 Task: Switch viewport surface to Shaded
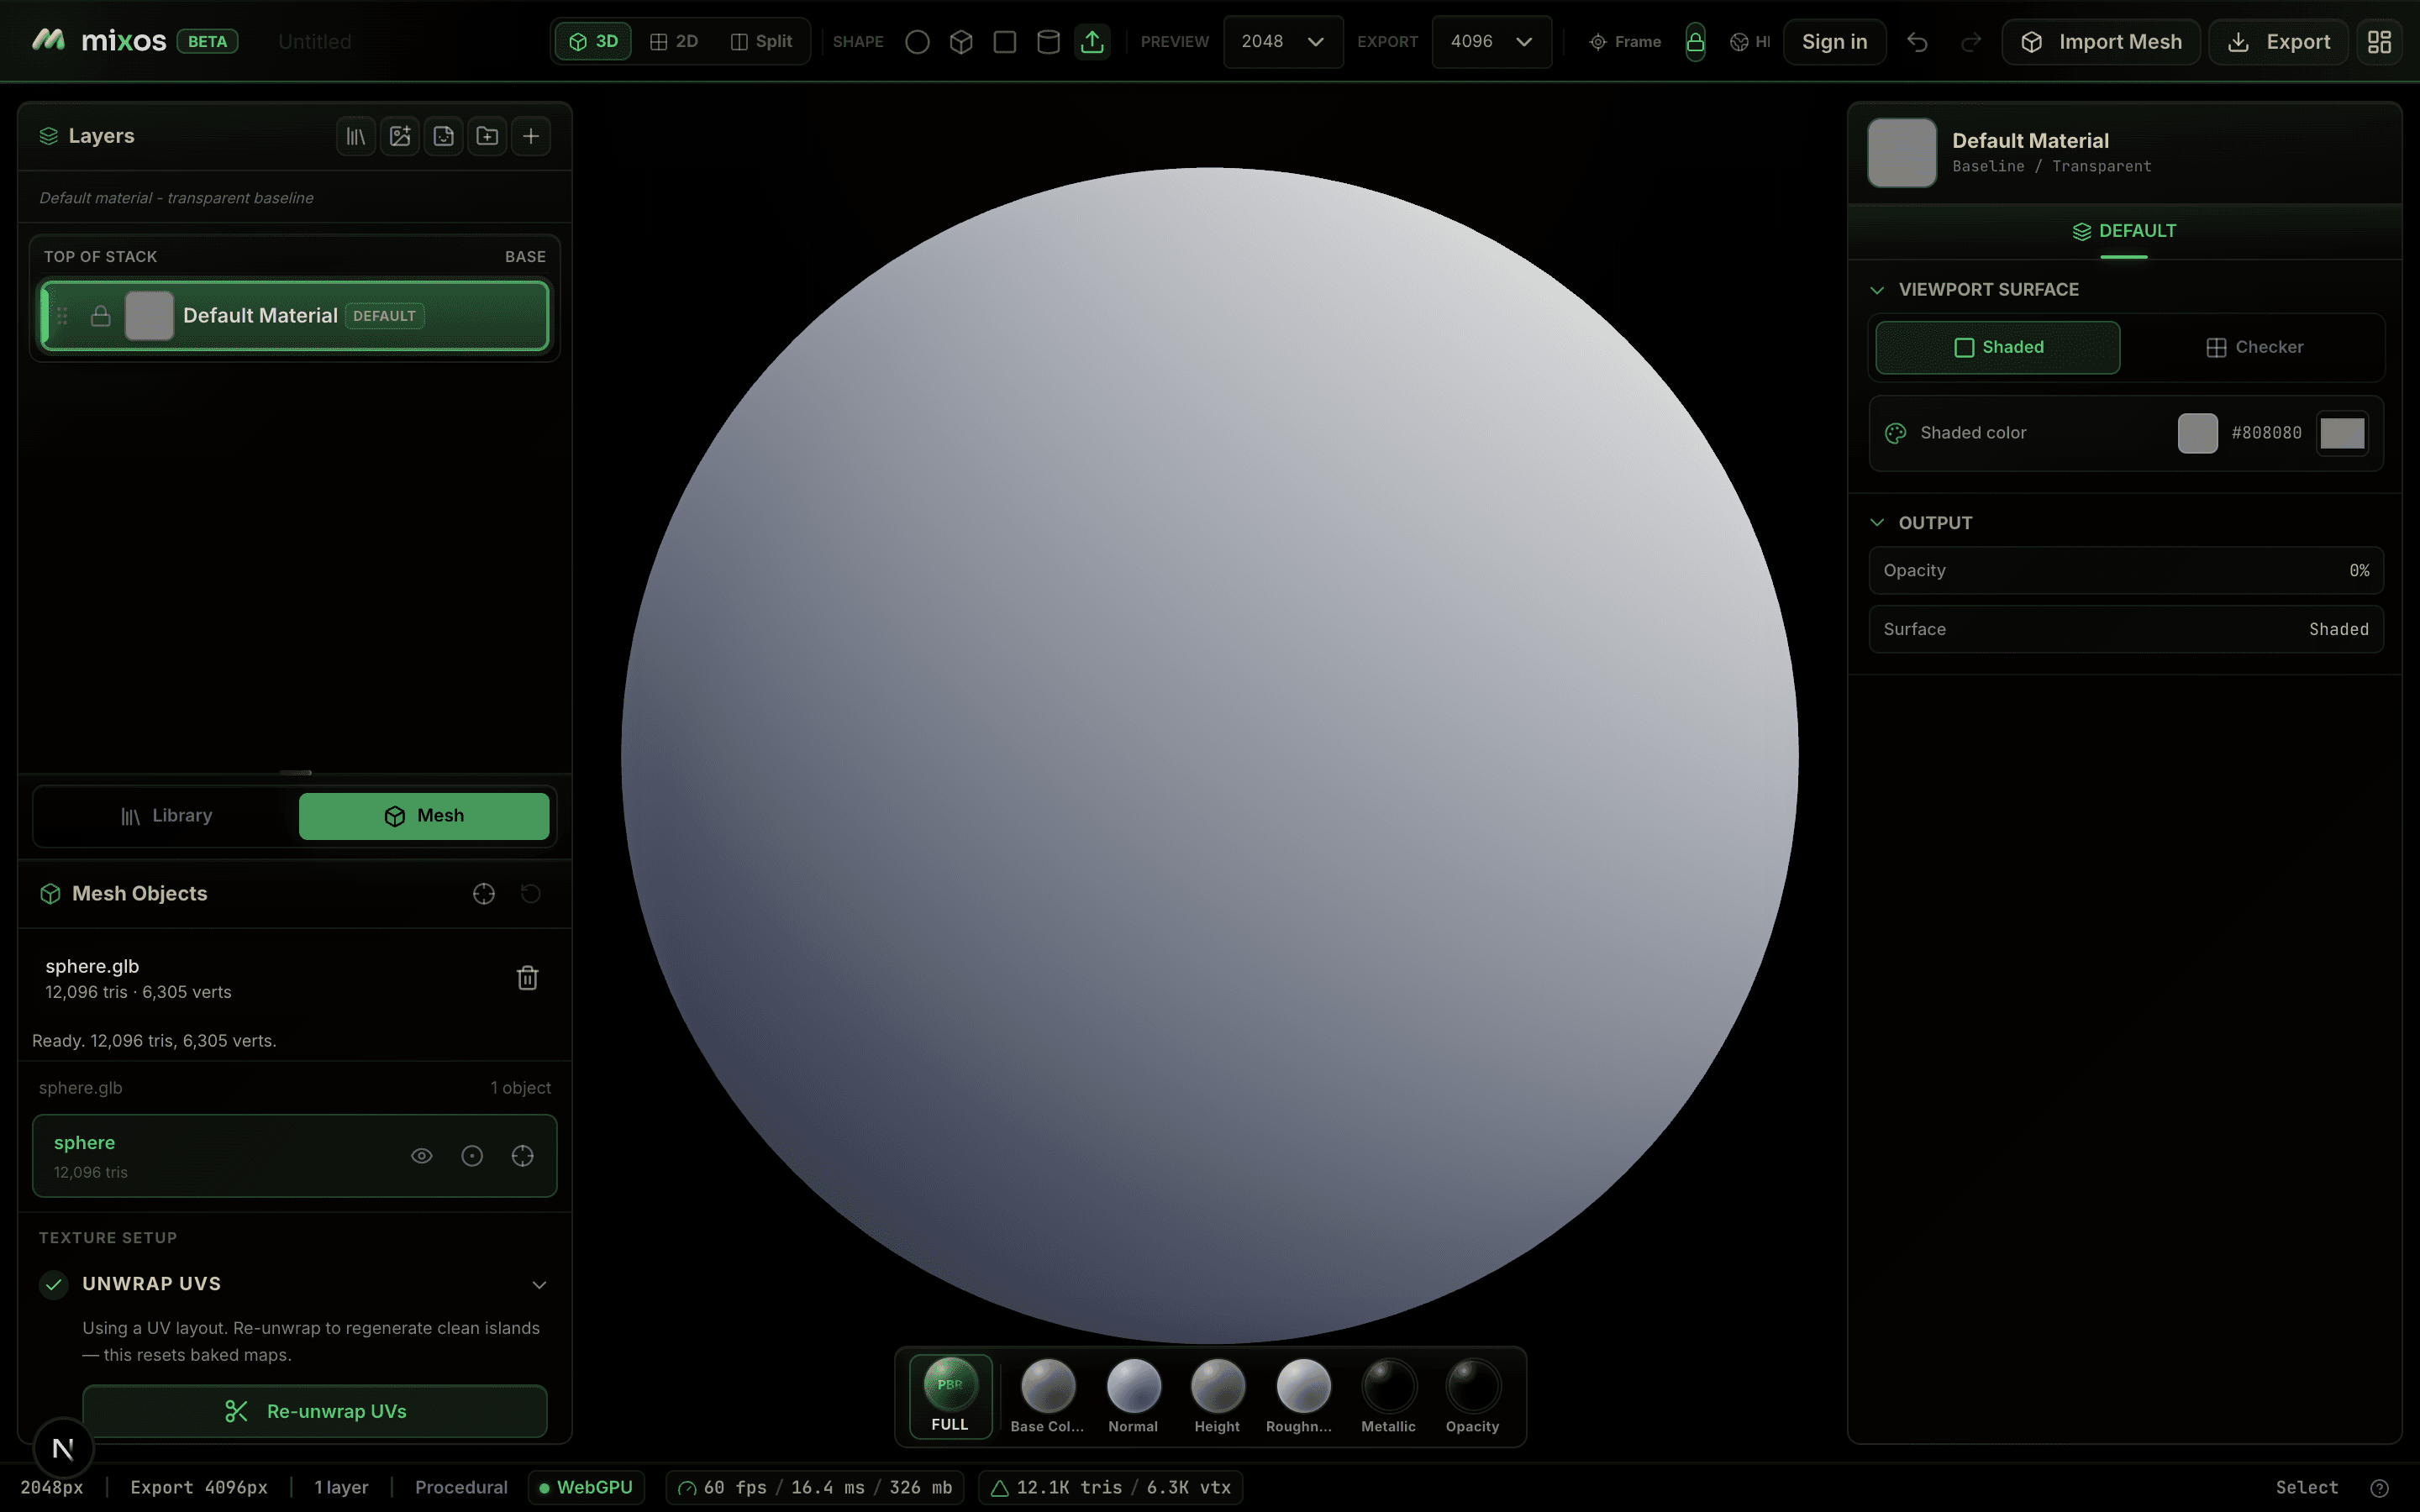1997,347
